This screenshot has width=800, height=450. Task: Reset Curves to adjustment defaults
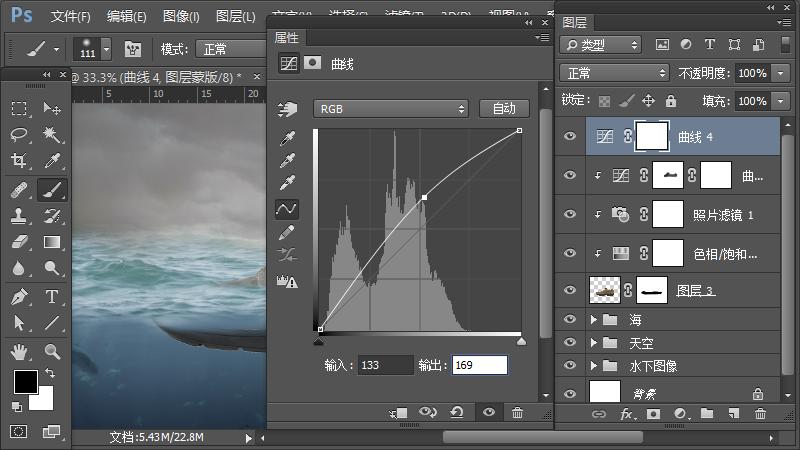457,412
